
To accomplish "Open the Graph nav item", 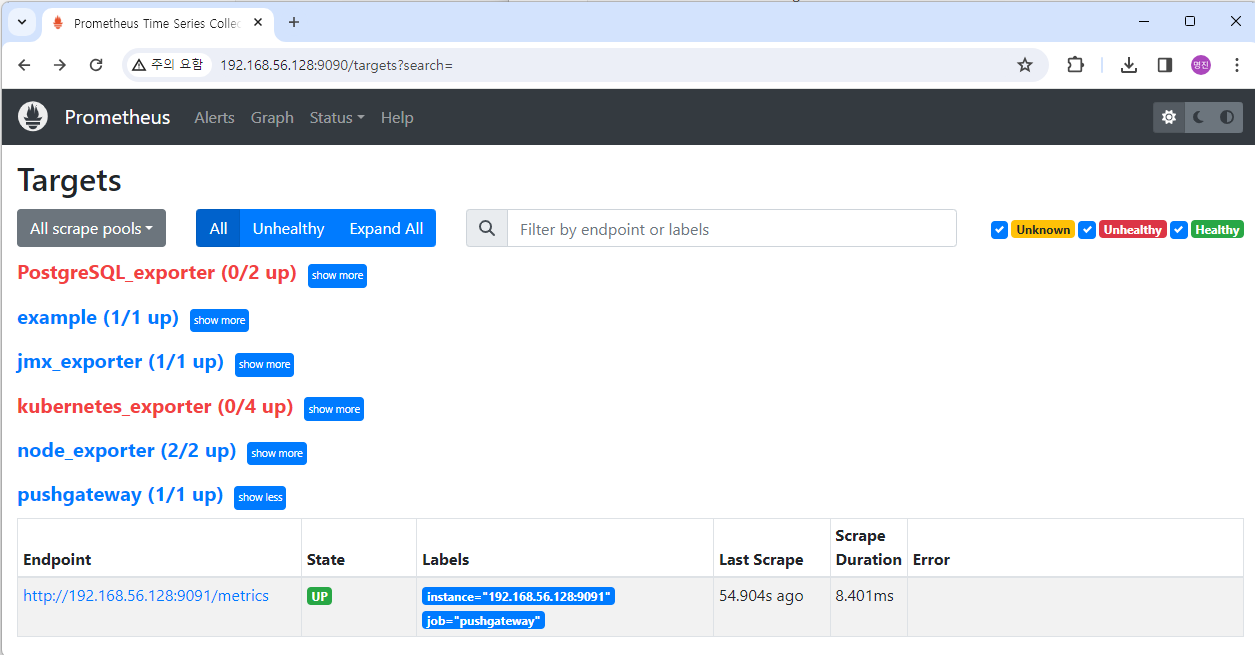I will pyautogui.click(x=272, y=117).
